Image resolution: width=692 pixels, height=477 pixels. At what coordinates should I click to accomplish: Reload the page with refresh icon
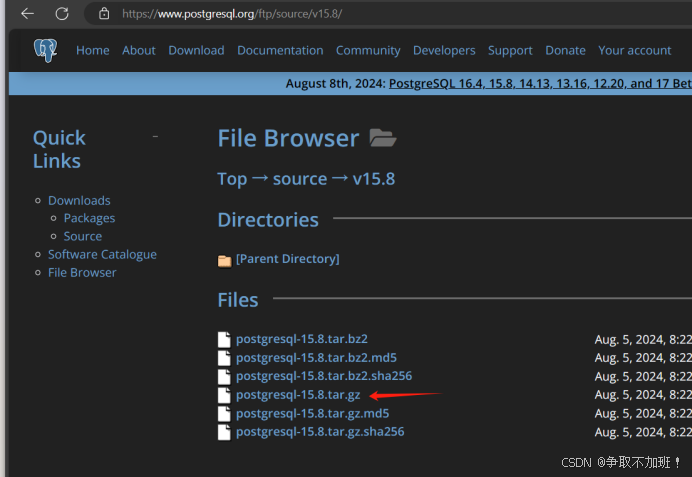62,14
